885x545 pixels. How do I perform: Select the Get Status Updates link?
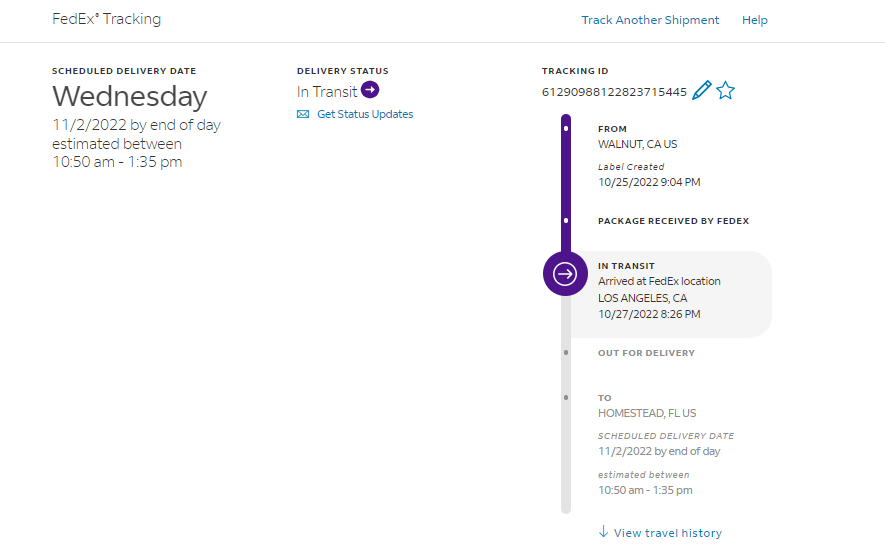[365, 114]
